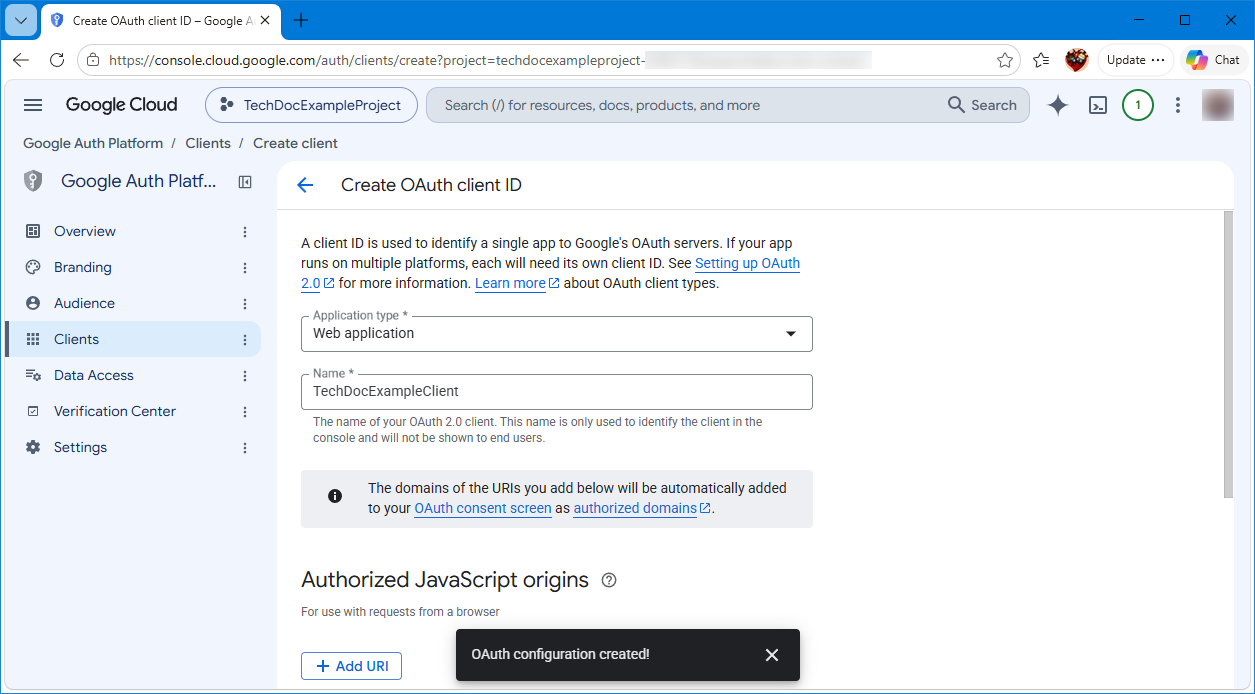Go to Google Auth Platform breadcrumb
Screen dimensions: 1255x694
[x=93, y=143]
